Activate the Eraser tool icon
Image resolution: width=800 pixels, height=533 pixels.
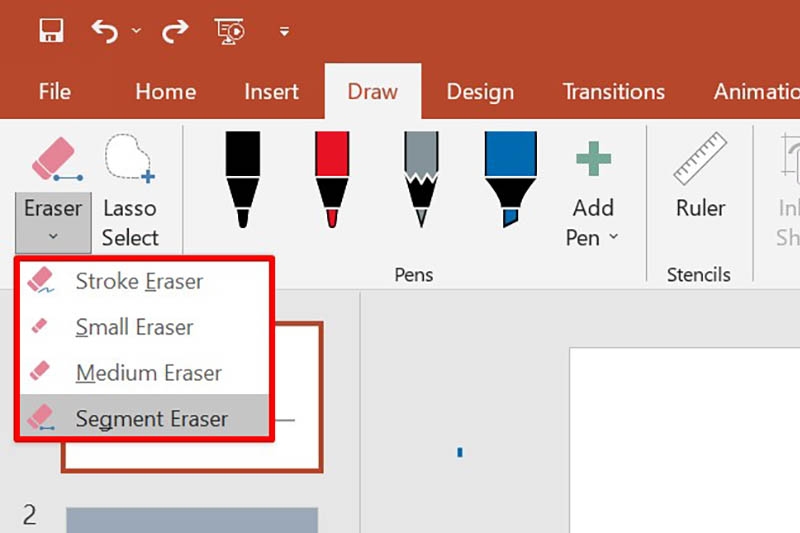tap(56, 159)
